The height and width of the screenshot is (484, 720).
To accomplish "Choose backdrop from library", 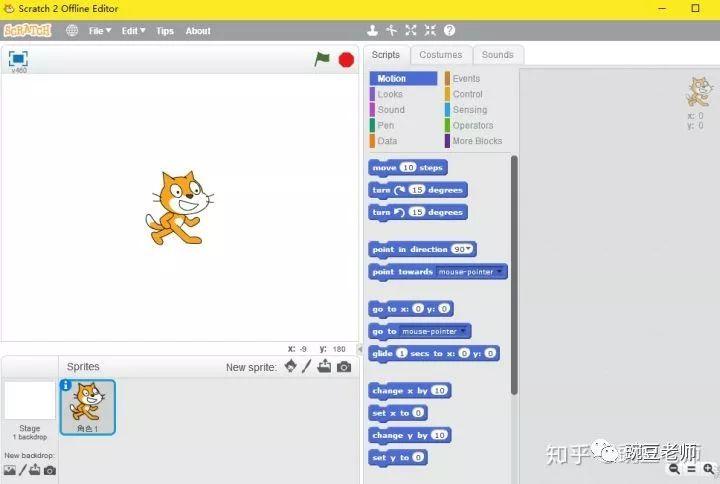I will tap(10, 470).
